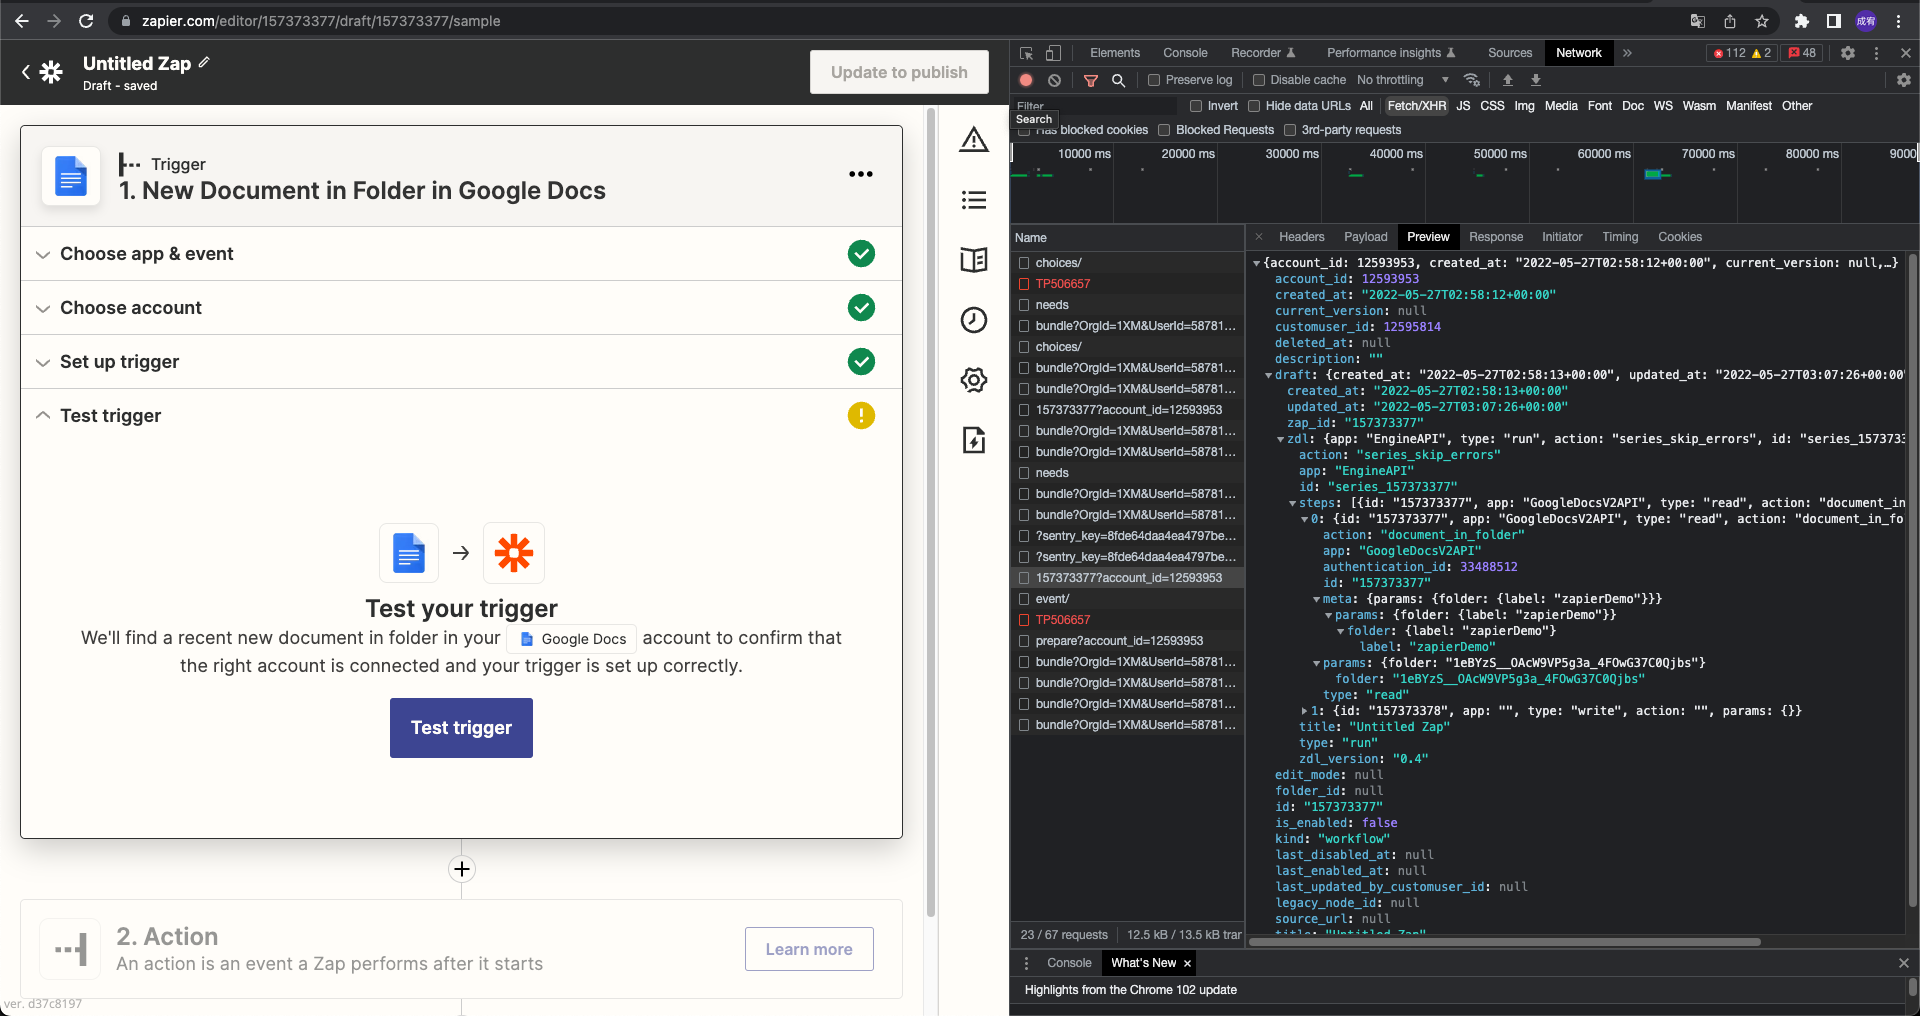The height and width of the screenshot is (1016, 1920).
Task: Check Blocked Requests checkbox
Action: pyautogui.click(x=1164, y=130)
